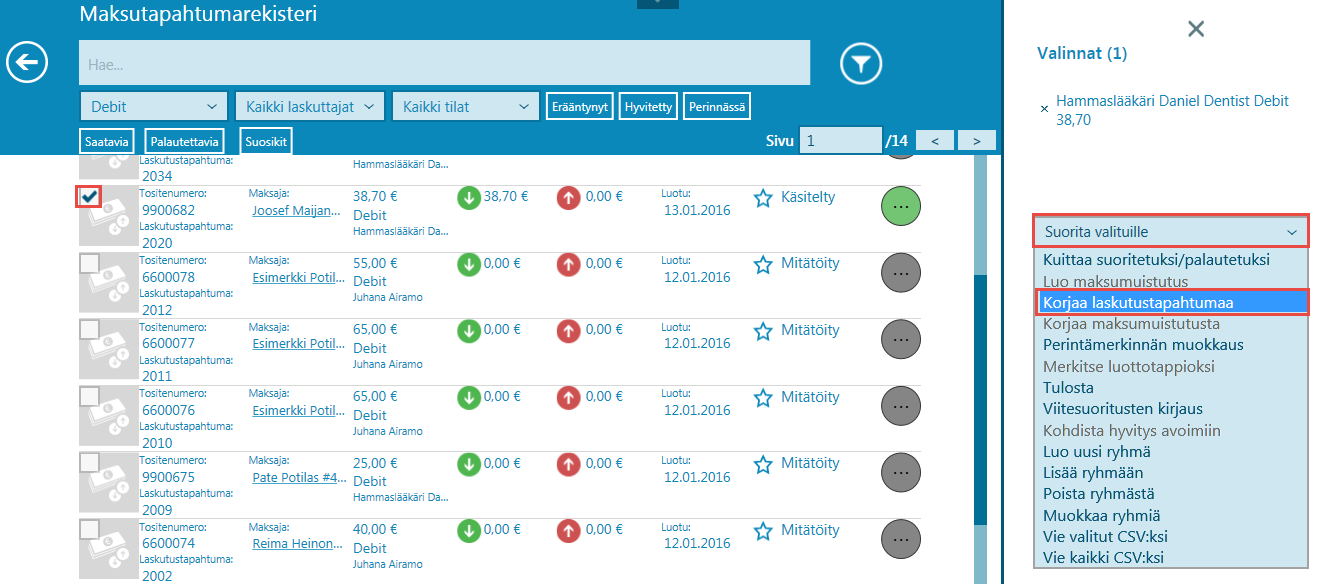This screenshot has width=1322, height=584.
Task: Open green more-actions button for voucher 9900682
Action: coord(900,205)
